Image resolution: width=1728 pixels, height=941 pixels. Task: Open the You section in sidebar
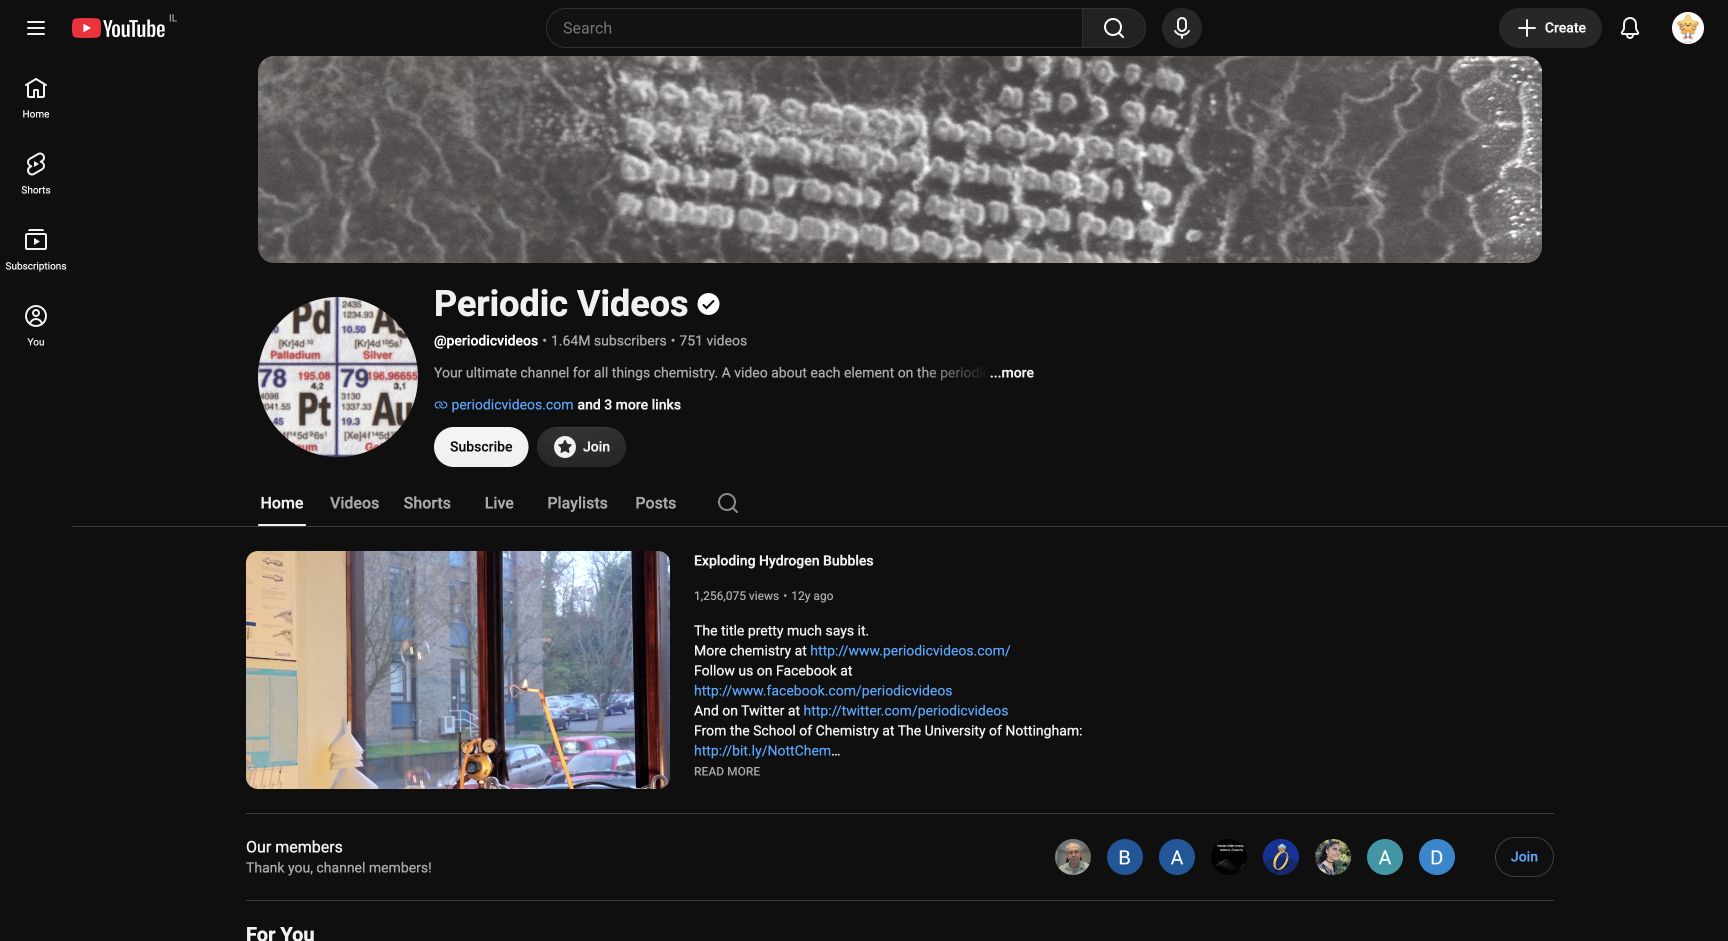[x=36, y=326]
